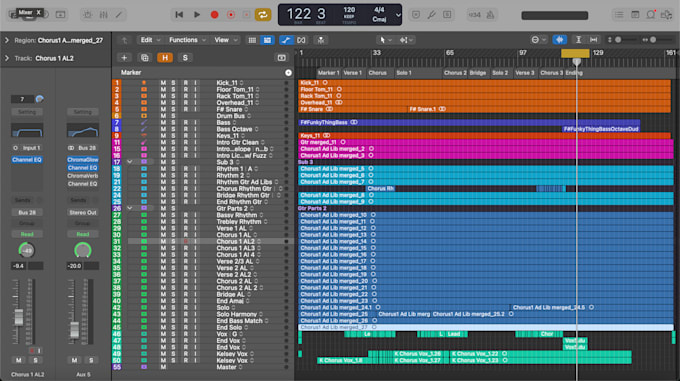
Task: Click the Bus 28 output slot on left strip
Action: coord(27,212)
